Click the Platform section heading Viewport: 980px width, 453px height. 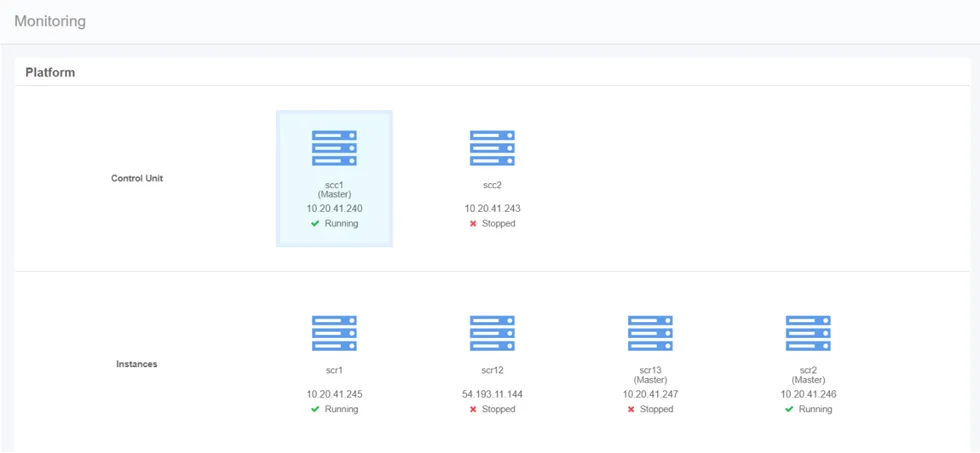pos(50,72)
